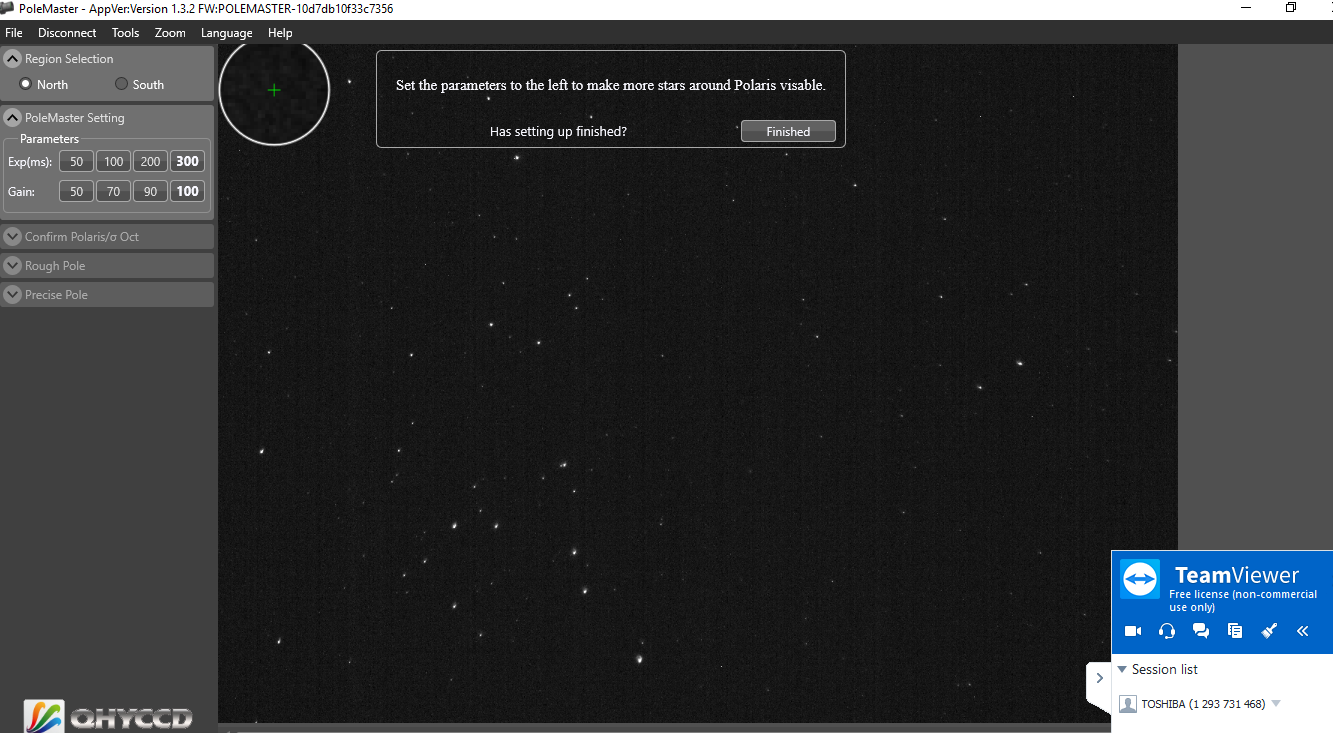The image size is (1333, 733).
Task: Click the TOSHIBA session user avatar icon
Action: coord(1128,704)
